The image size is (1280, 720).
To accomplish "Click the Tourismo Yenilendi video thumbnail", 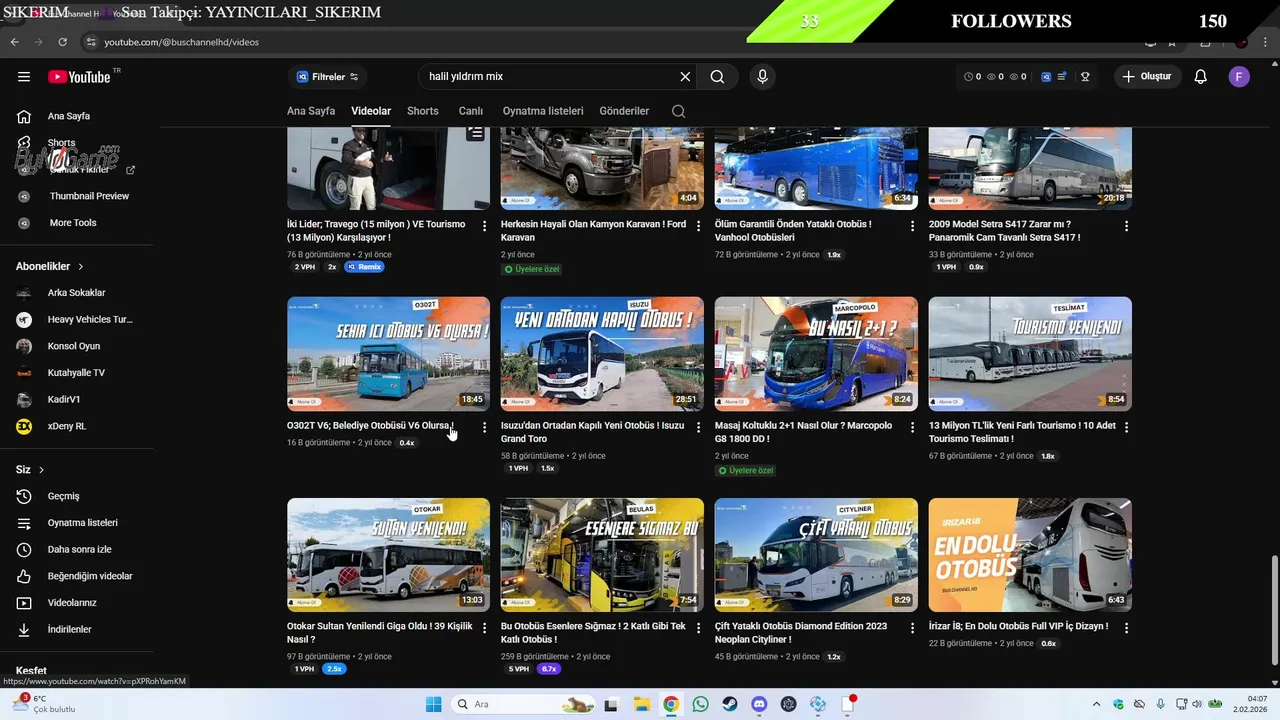I will [1030, 354].
